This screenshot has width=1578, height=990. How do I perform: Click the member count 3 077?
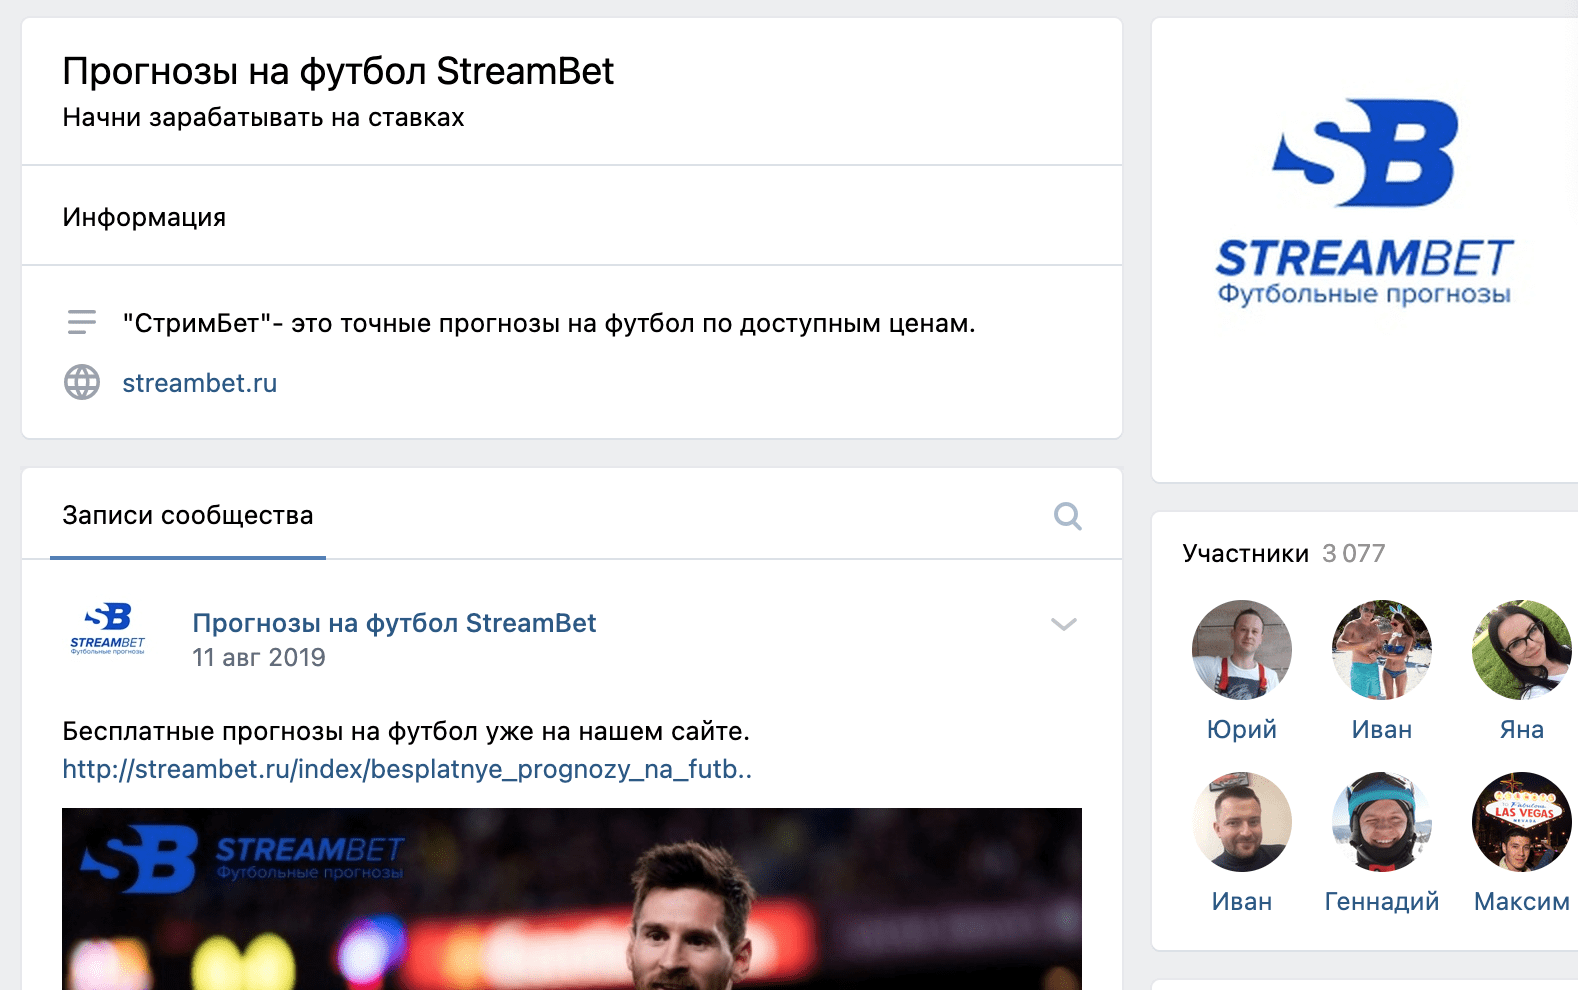click(1353, 553)
